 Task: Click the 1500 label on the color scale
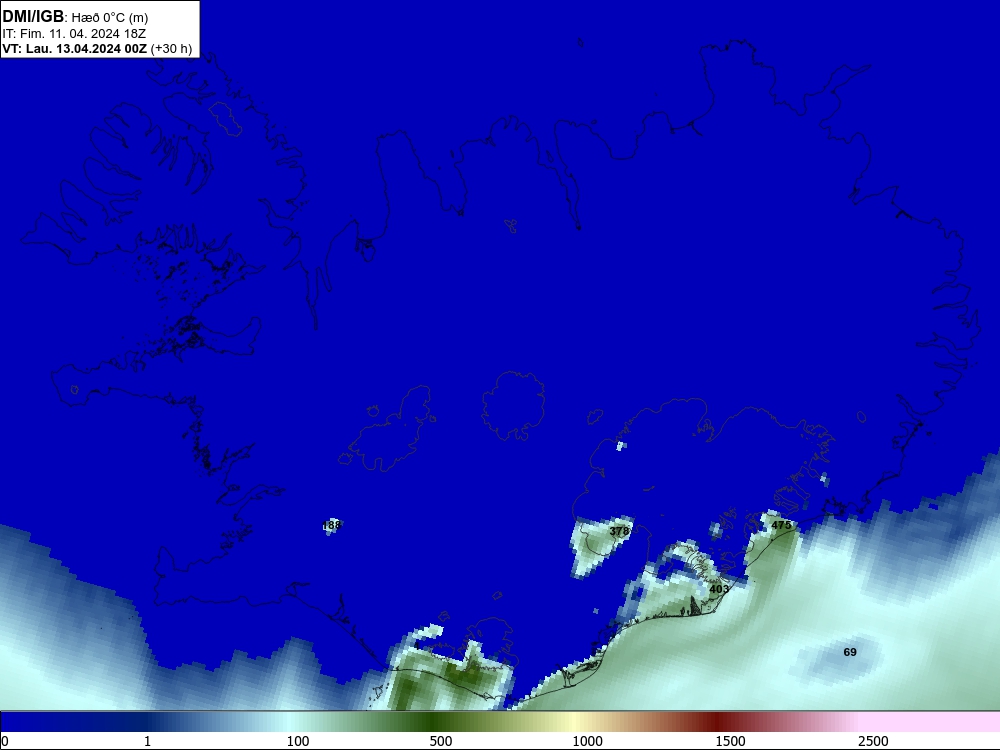pos(730,741)
